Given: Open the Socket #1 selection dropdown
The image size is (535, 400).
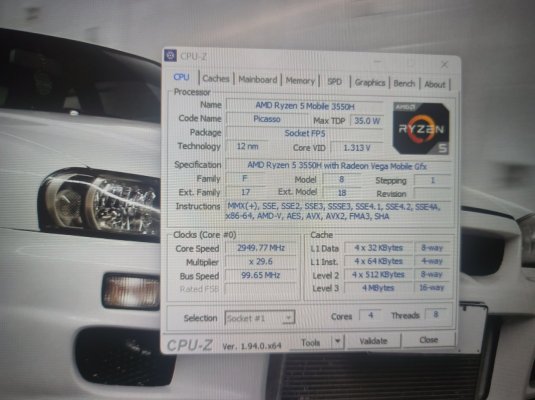Looking at the screenshot, I should pyautogui.click(x=260, y=318).
